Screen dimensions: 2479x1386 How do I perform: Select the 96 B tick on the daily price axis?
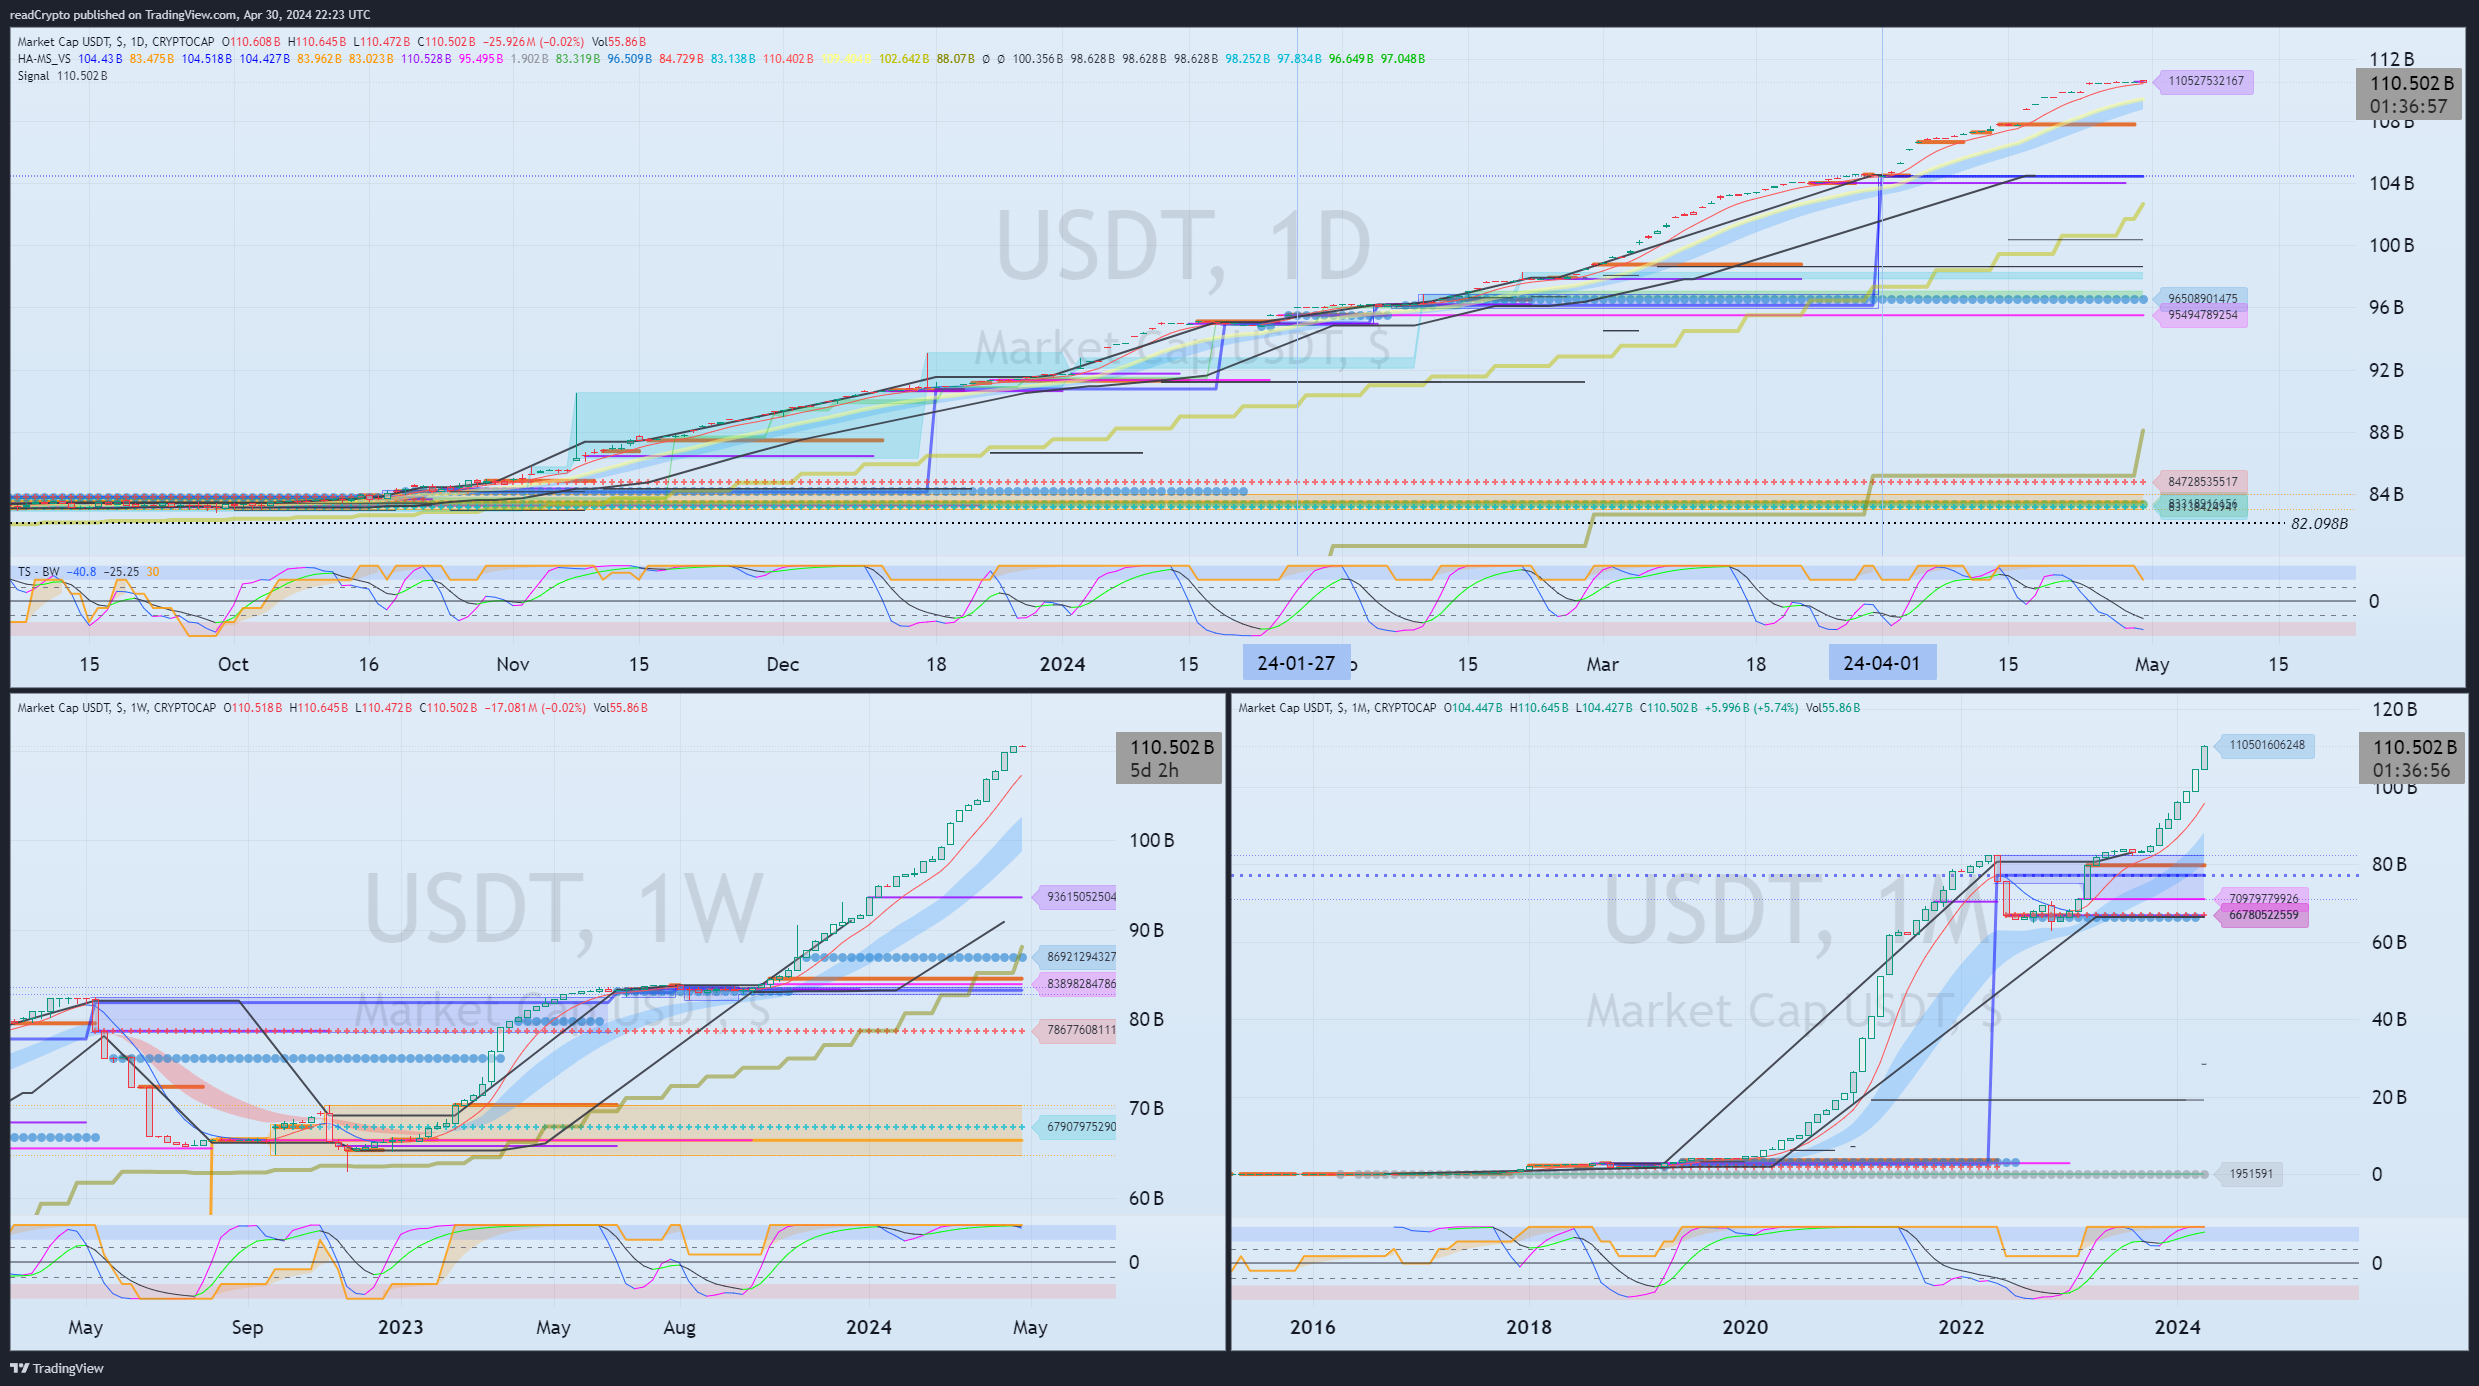[x=2386, y=307]
